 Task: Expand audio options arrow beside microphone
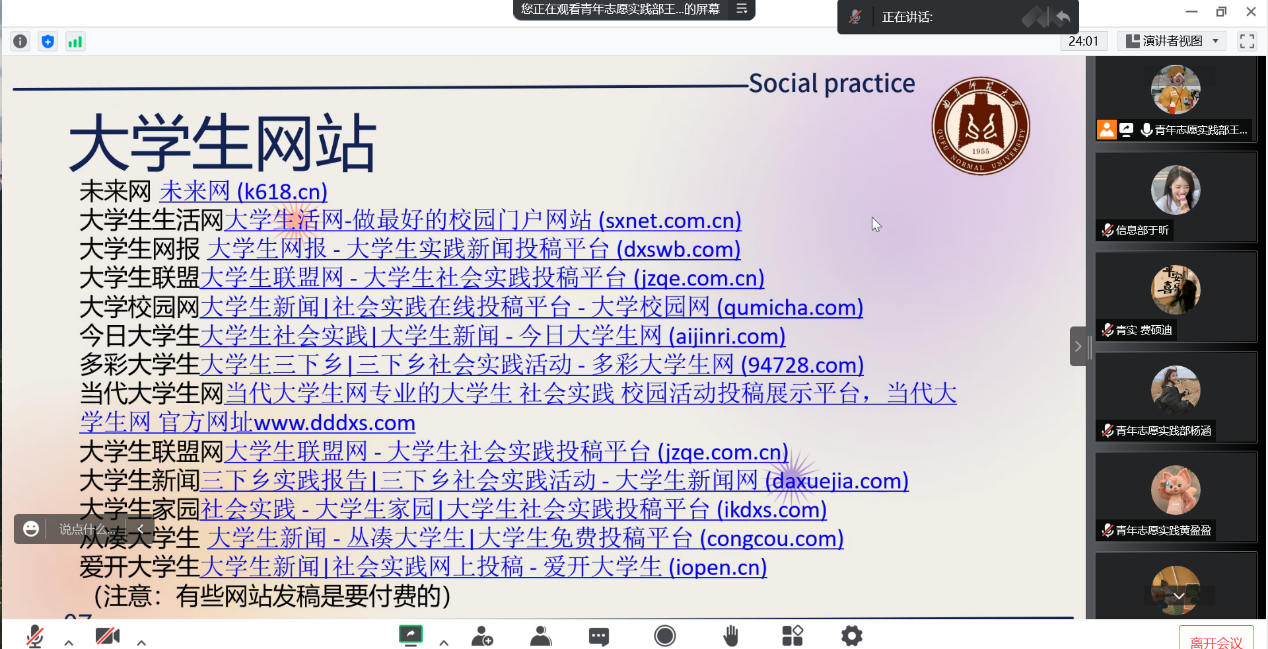[68, 641]
